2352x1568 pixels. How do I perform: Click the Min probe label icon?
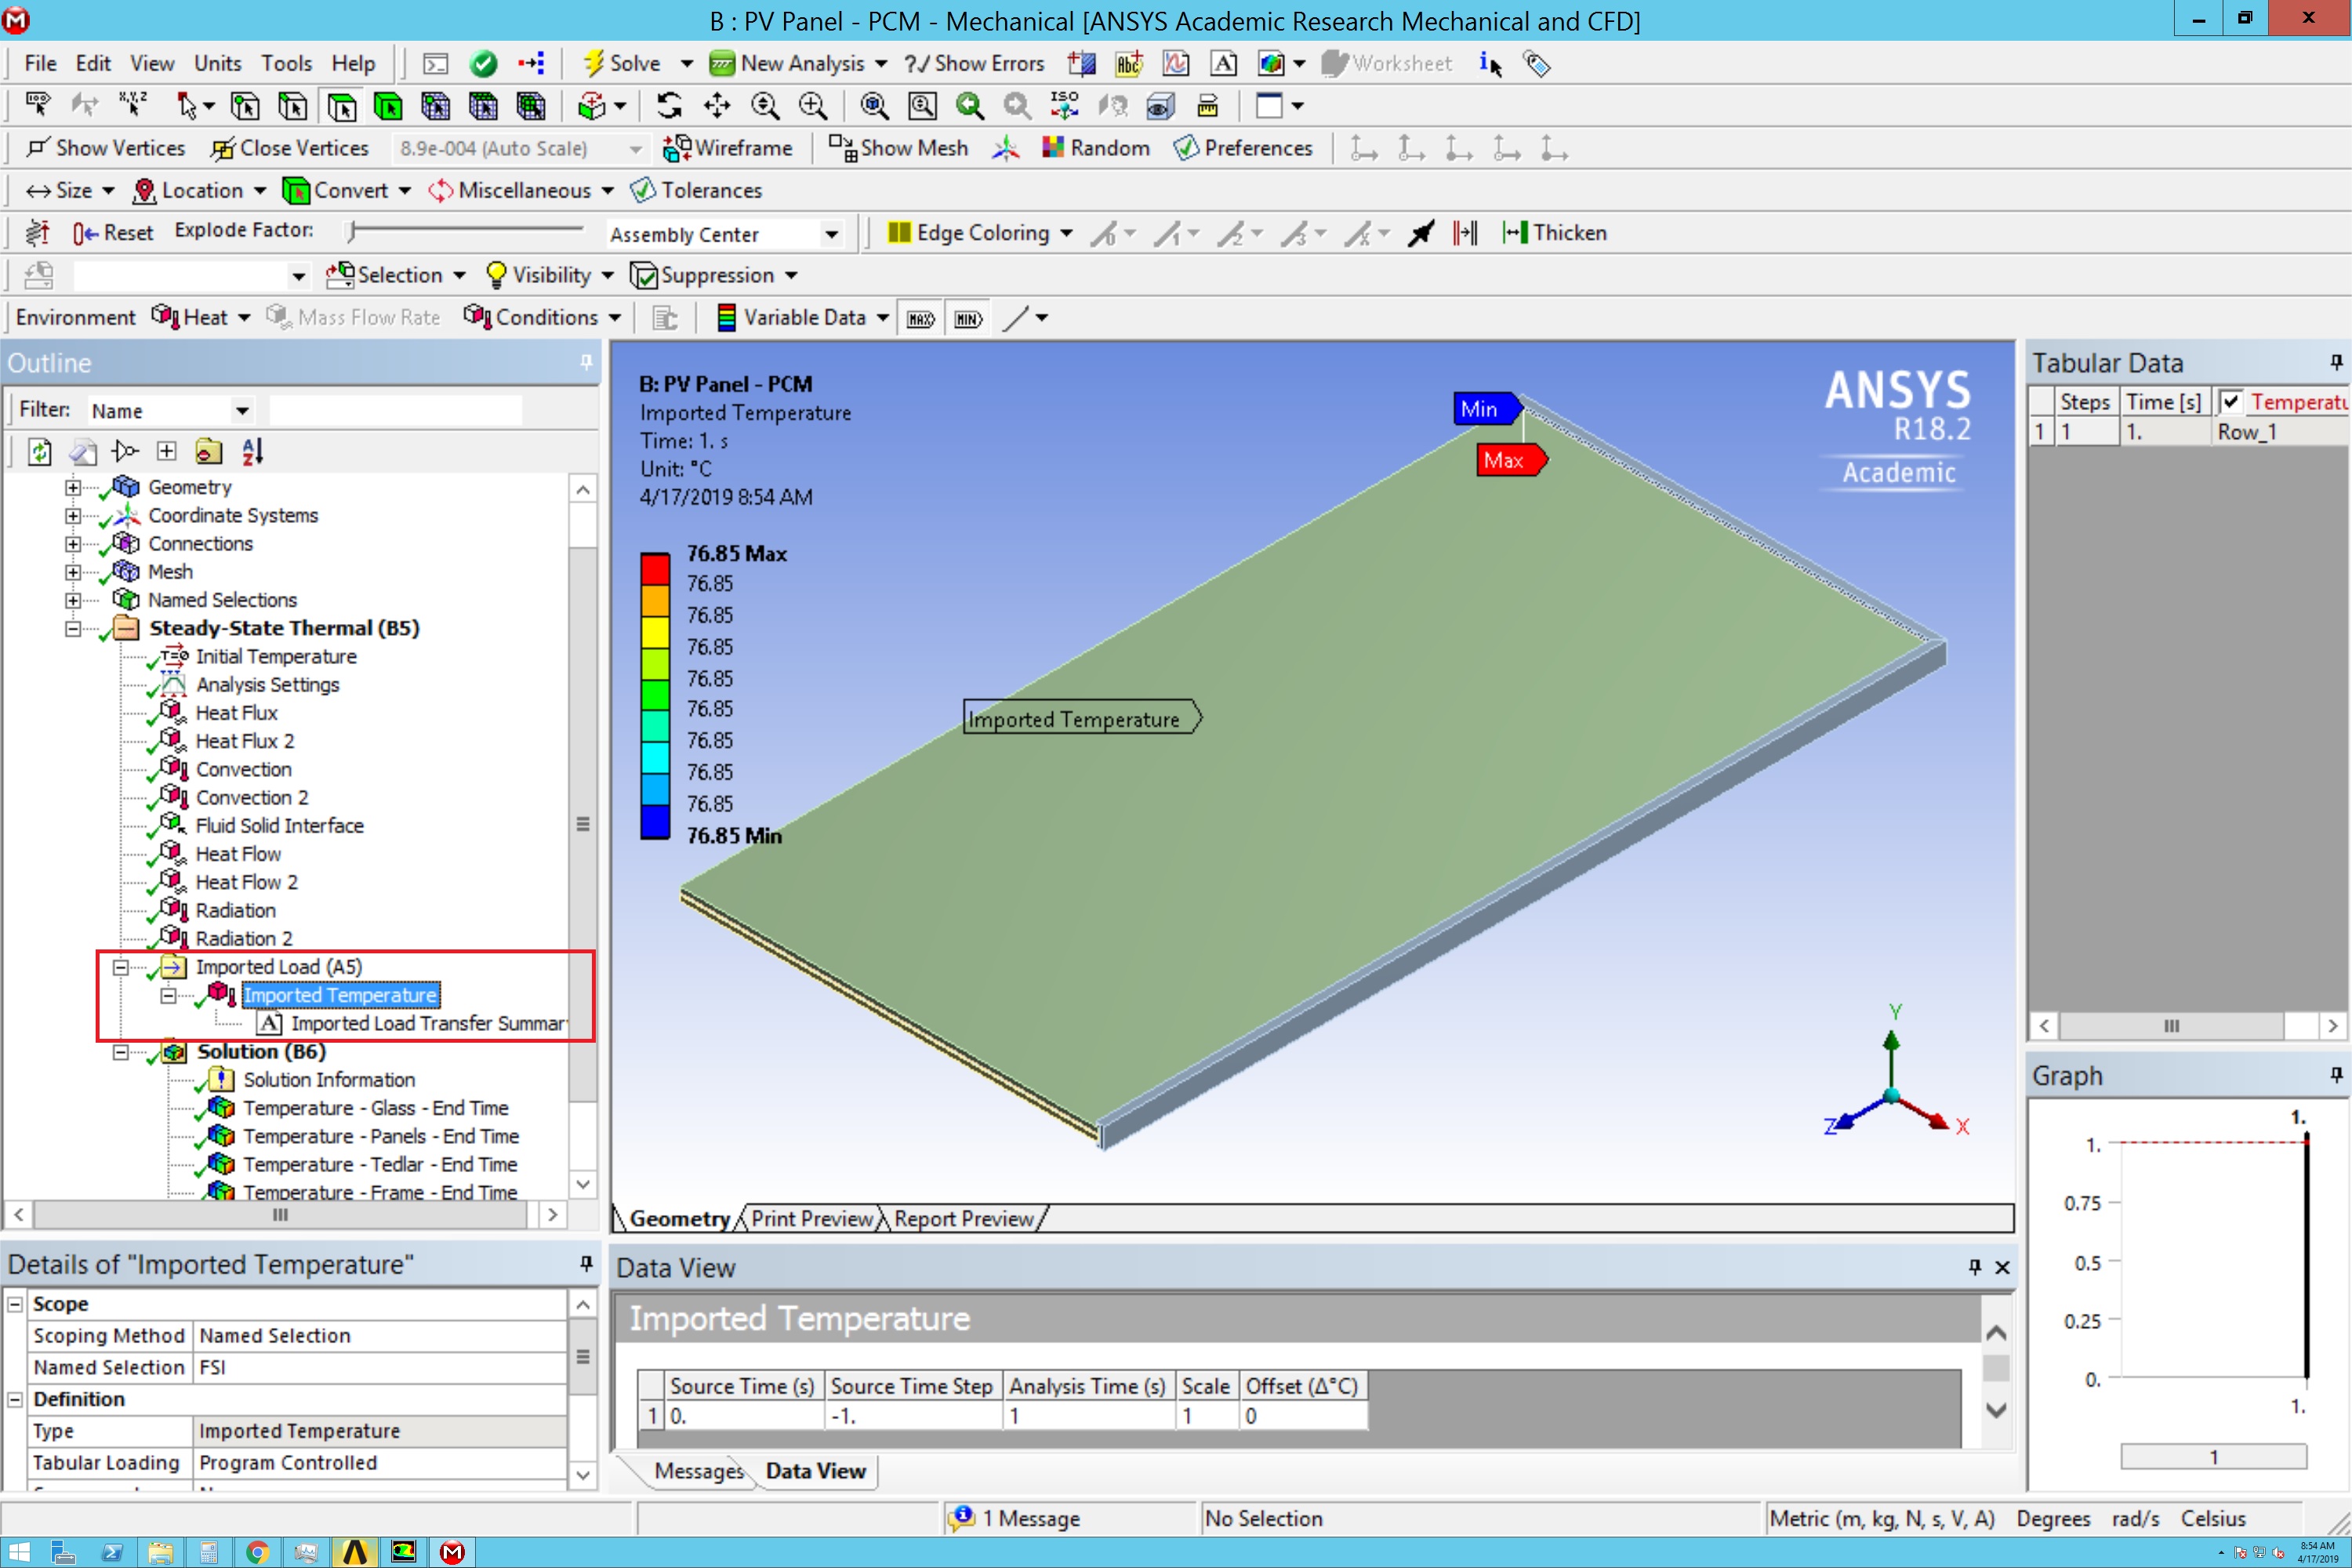click(x=967, y=318)
